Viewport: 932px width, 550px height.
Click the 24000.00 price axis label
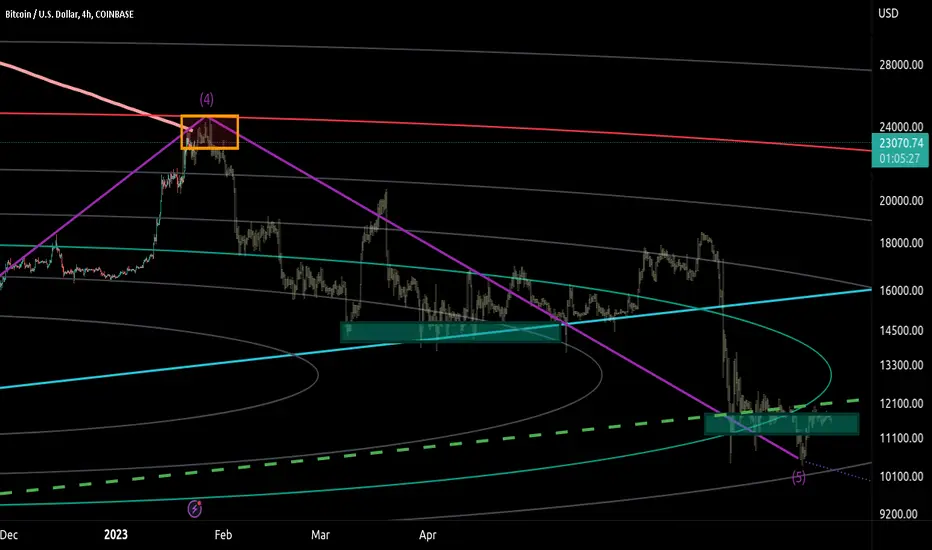point(901,126)
